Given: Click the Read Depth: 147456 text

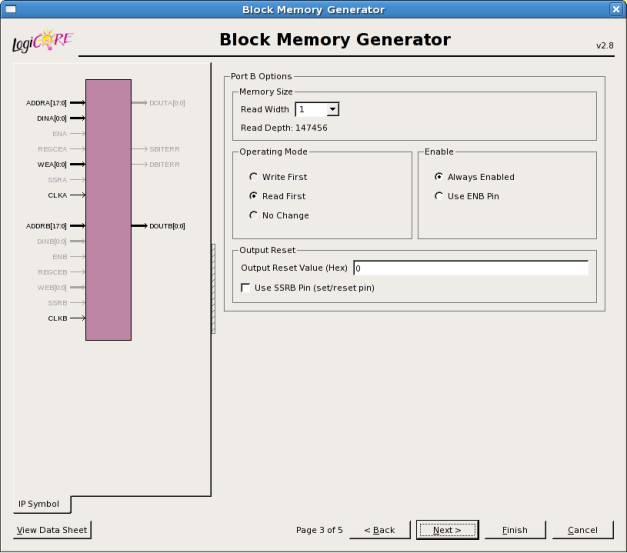Looking at the screenshot, I should point(284,128).
